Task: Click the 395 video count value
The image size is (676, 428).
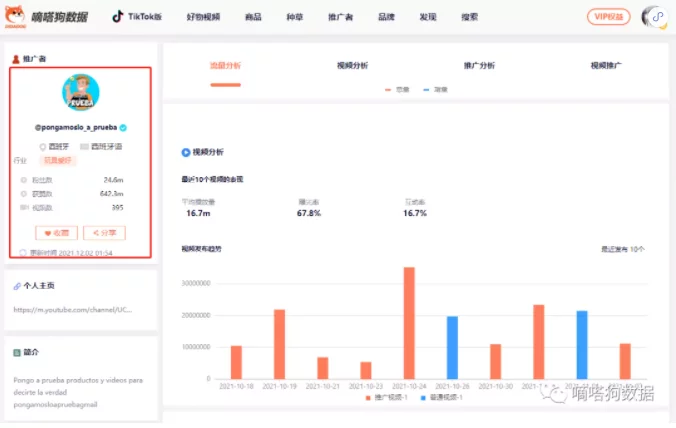Action: tap(118, 208)
